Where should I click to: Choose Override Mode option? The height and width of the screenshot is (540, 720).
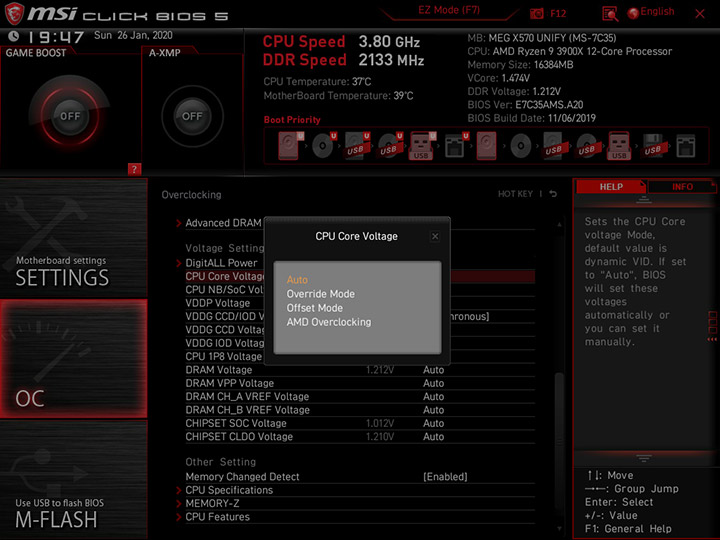tap(321, 294)
